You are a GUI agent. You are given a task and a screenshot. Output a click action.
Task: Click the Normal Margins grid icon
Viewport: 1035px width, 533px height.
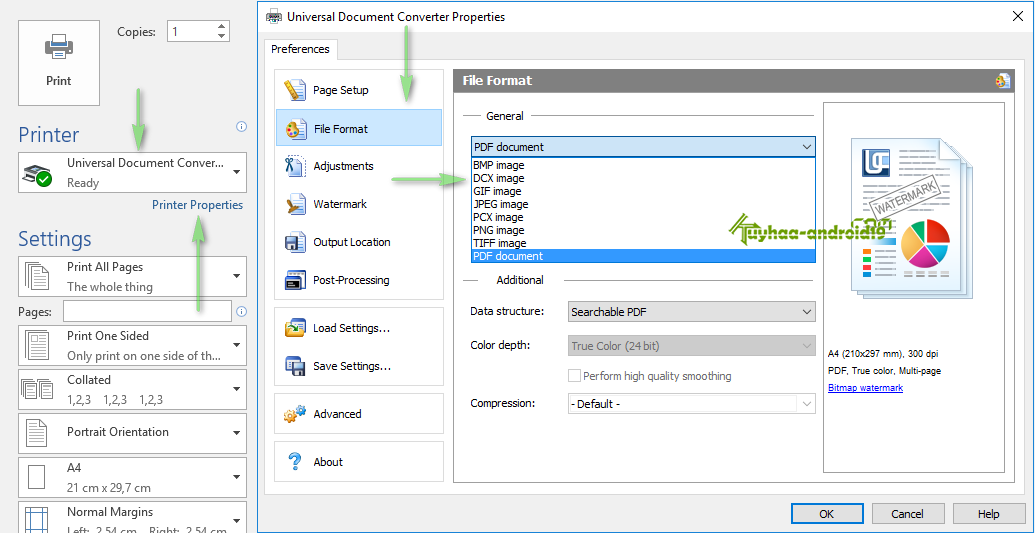pos(37,518)
